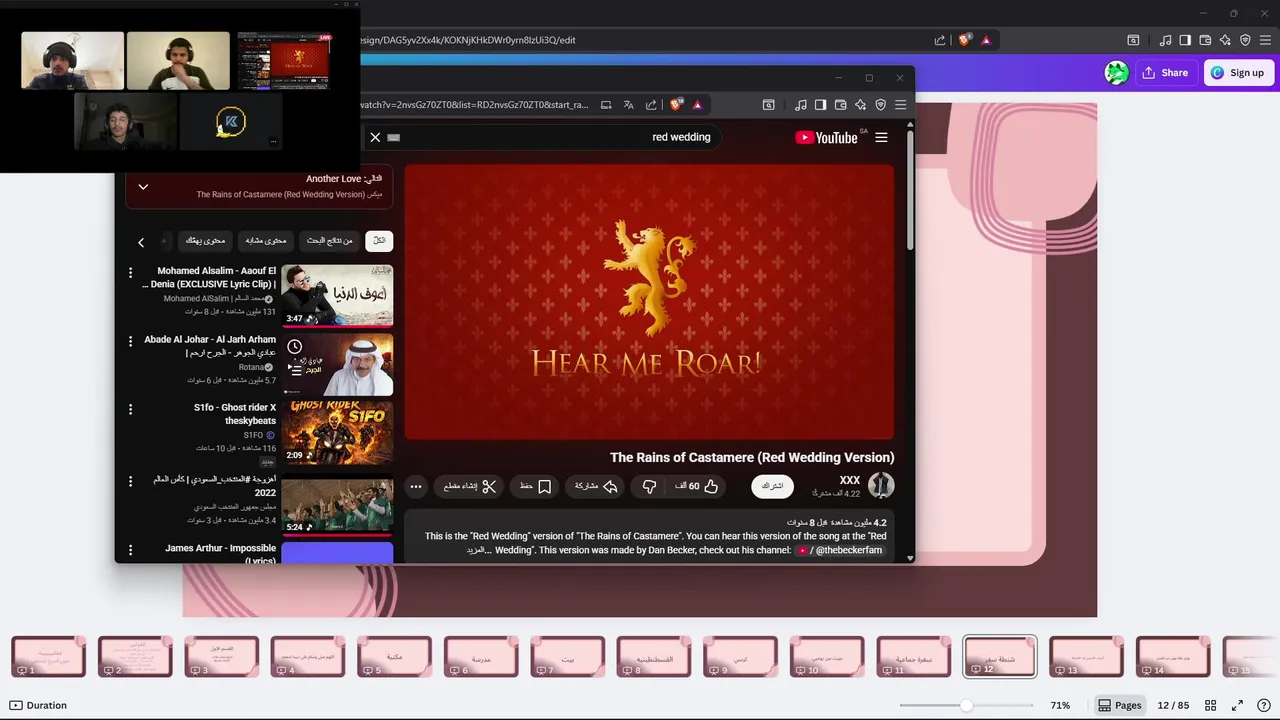This screenshot has width=1280, height=720.
Task: Open Brave Rewards triangle in YouTube window
Action: click(x=698, y=104)
